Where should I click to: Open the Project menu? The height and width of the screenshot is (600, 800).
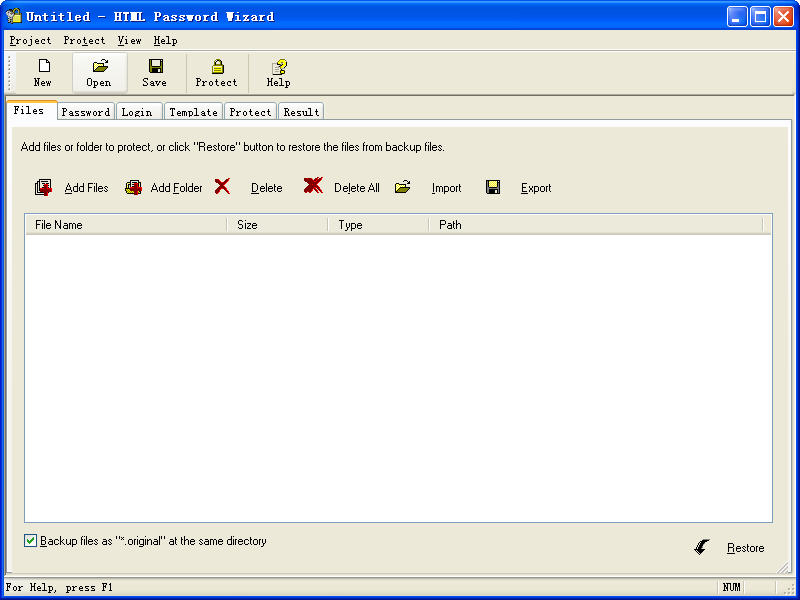click(x=31, y=40)
